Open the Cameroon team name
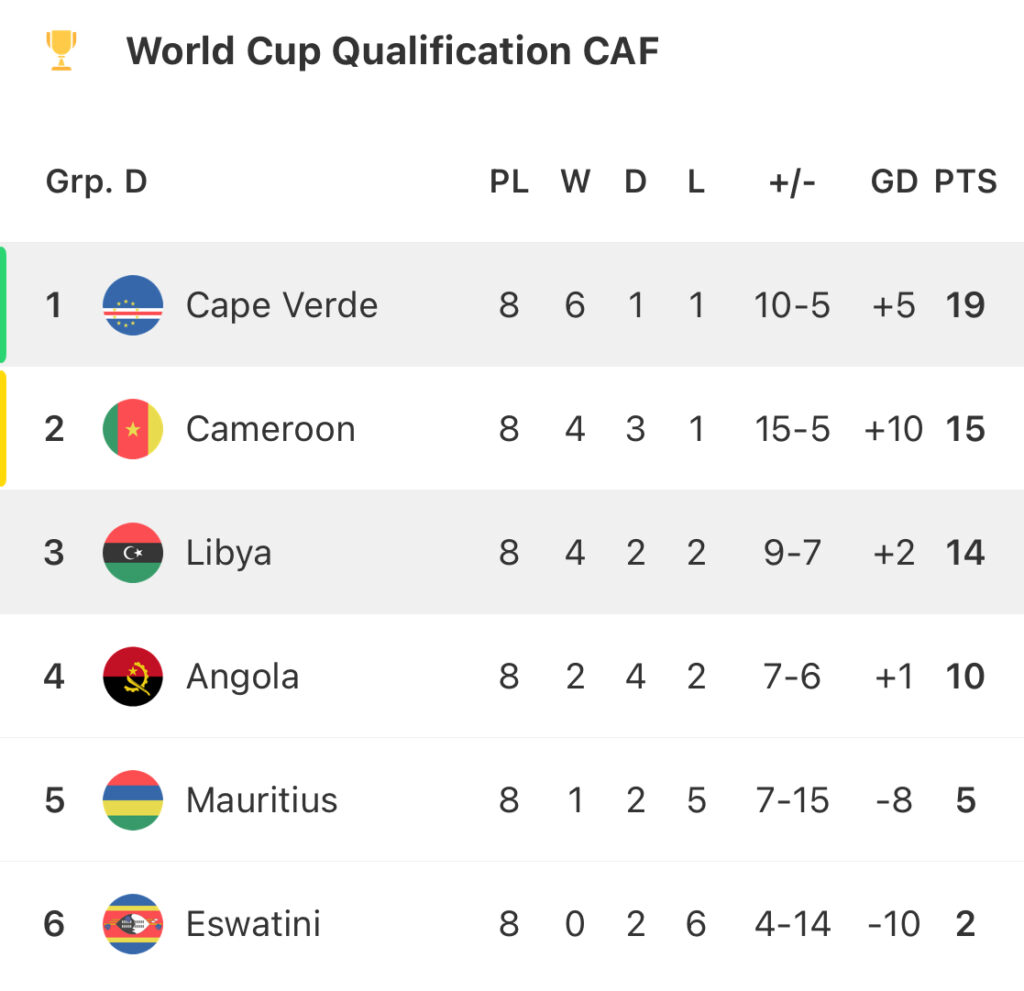This screenshot has width=1024, height=991. pyautogui.click(x=270, y=429)
